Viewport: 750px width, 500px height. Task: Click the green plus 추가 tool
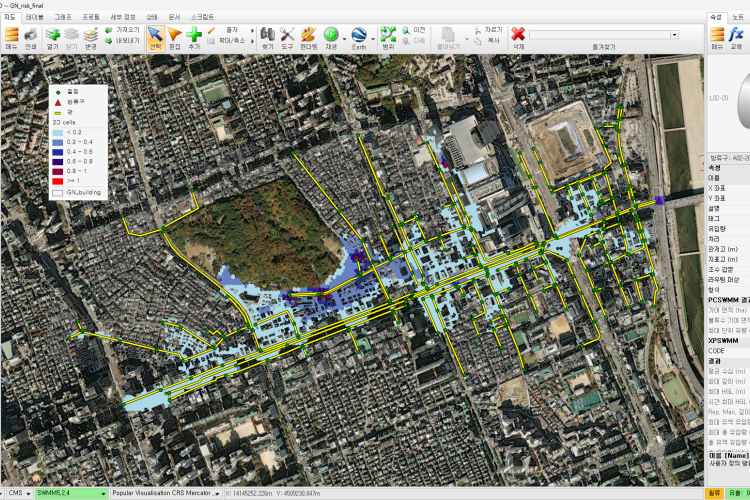[x=194, y=38]
